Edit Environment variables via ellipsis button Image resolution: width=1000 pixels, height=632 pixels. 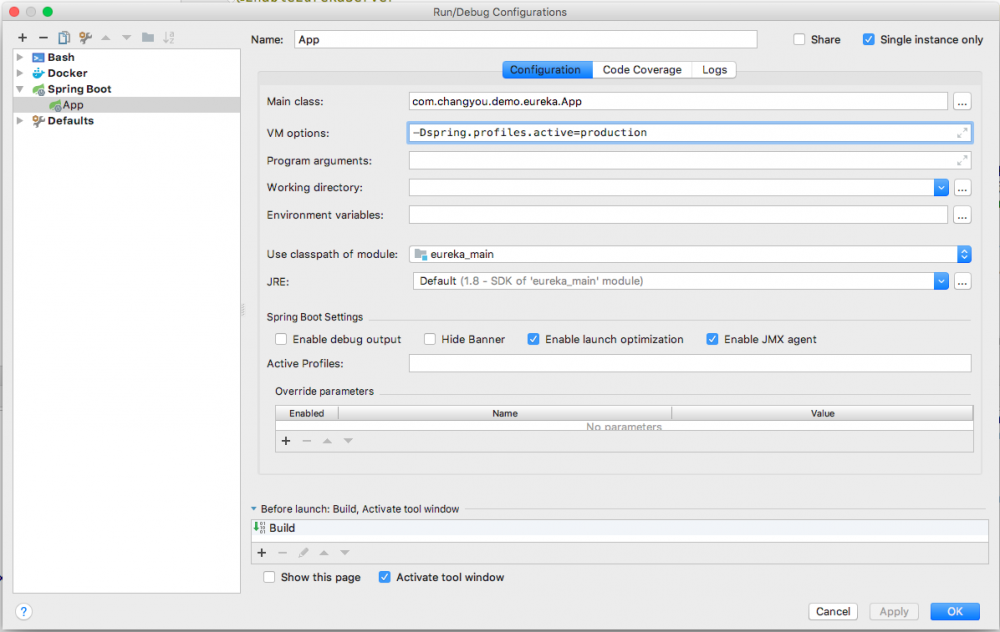pos(962,216)
